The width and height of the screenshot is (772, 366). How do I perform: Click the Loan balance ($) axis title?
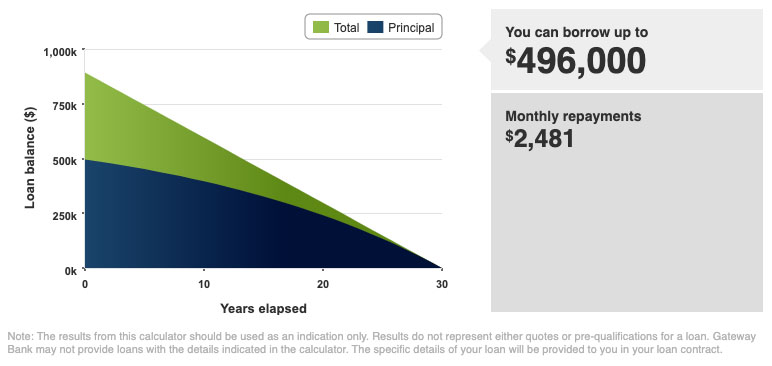[x=30, y=158]
